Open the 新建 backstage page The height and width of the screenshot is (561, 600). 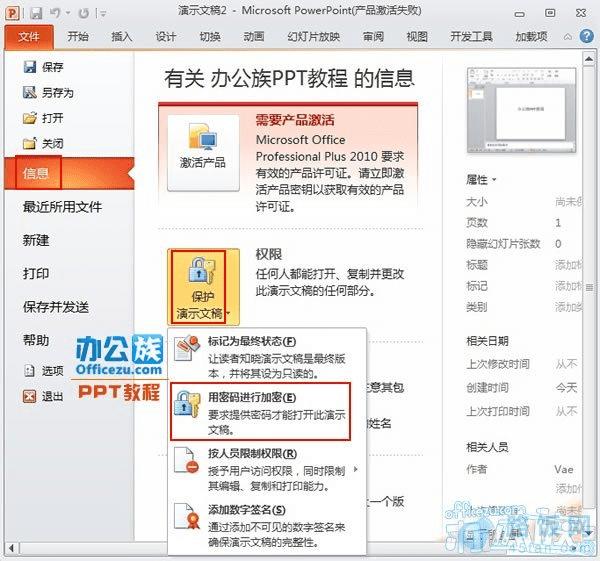pyautogui.click(x=36, y=240)
